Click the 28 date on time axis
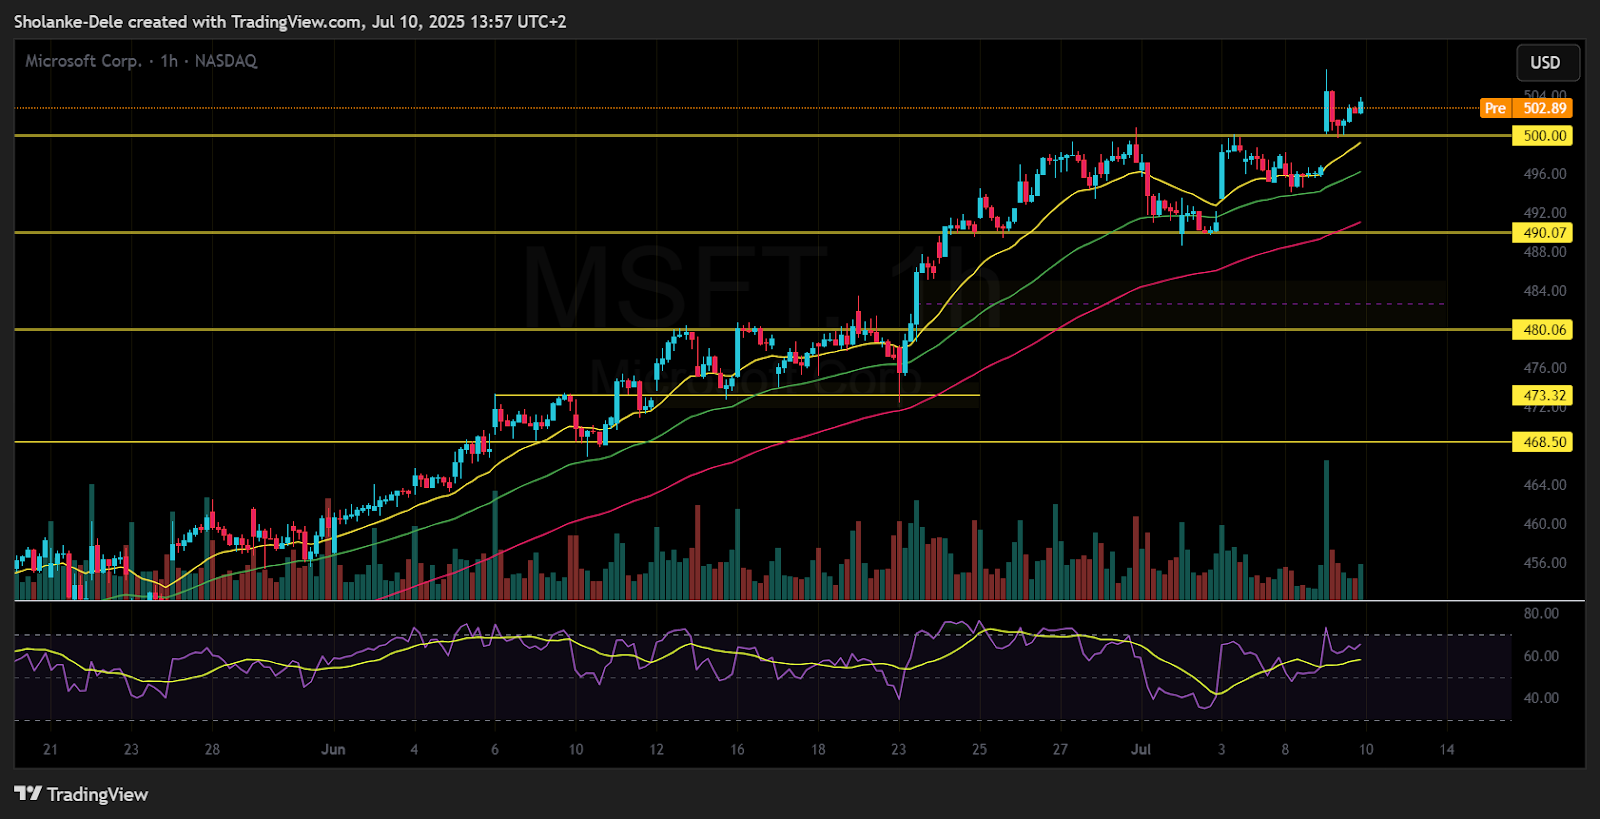 212,749
